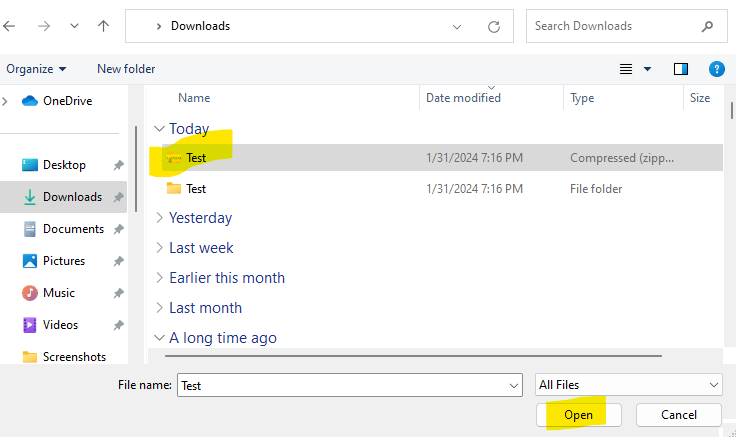Click the search magnifier icon
736x437 pixels.
708,27
